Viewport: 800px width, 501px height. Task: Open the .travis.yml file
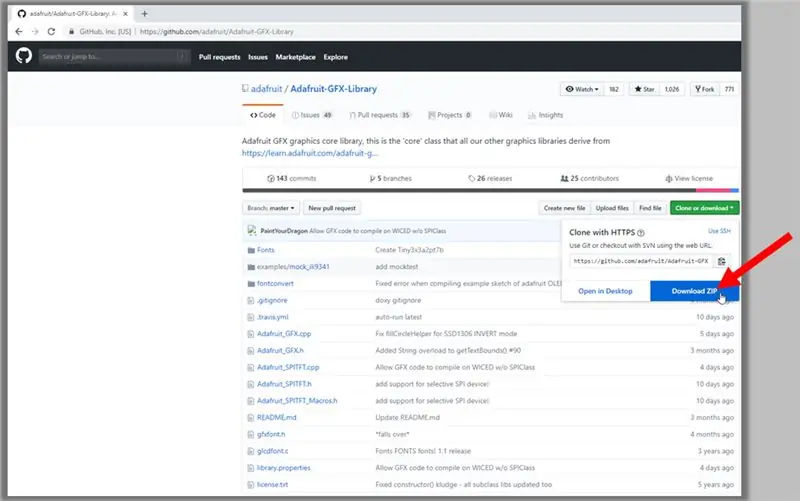point(272,317)
